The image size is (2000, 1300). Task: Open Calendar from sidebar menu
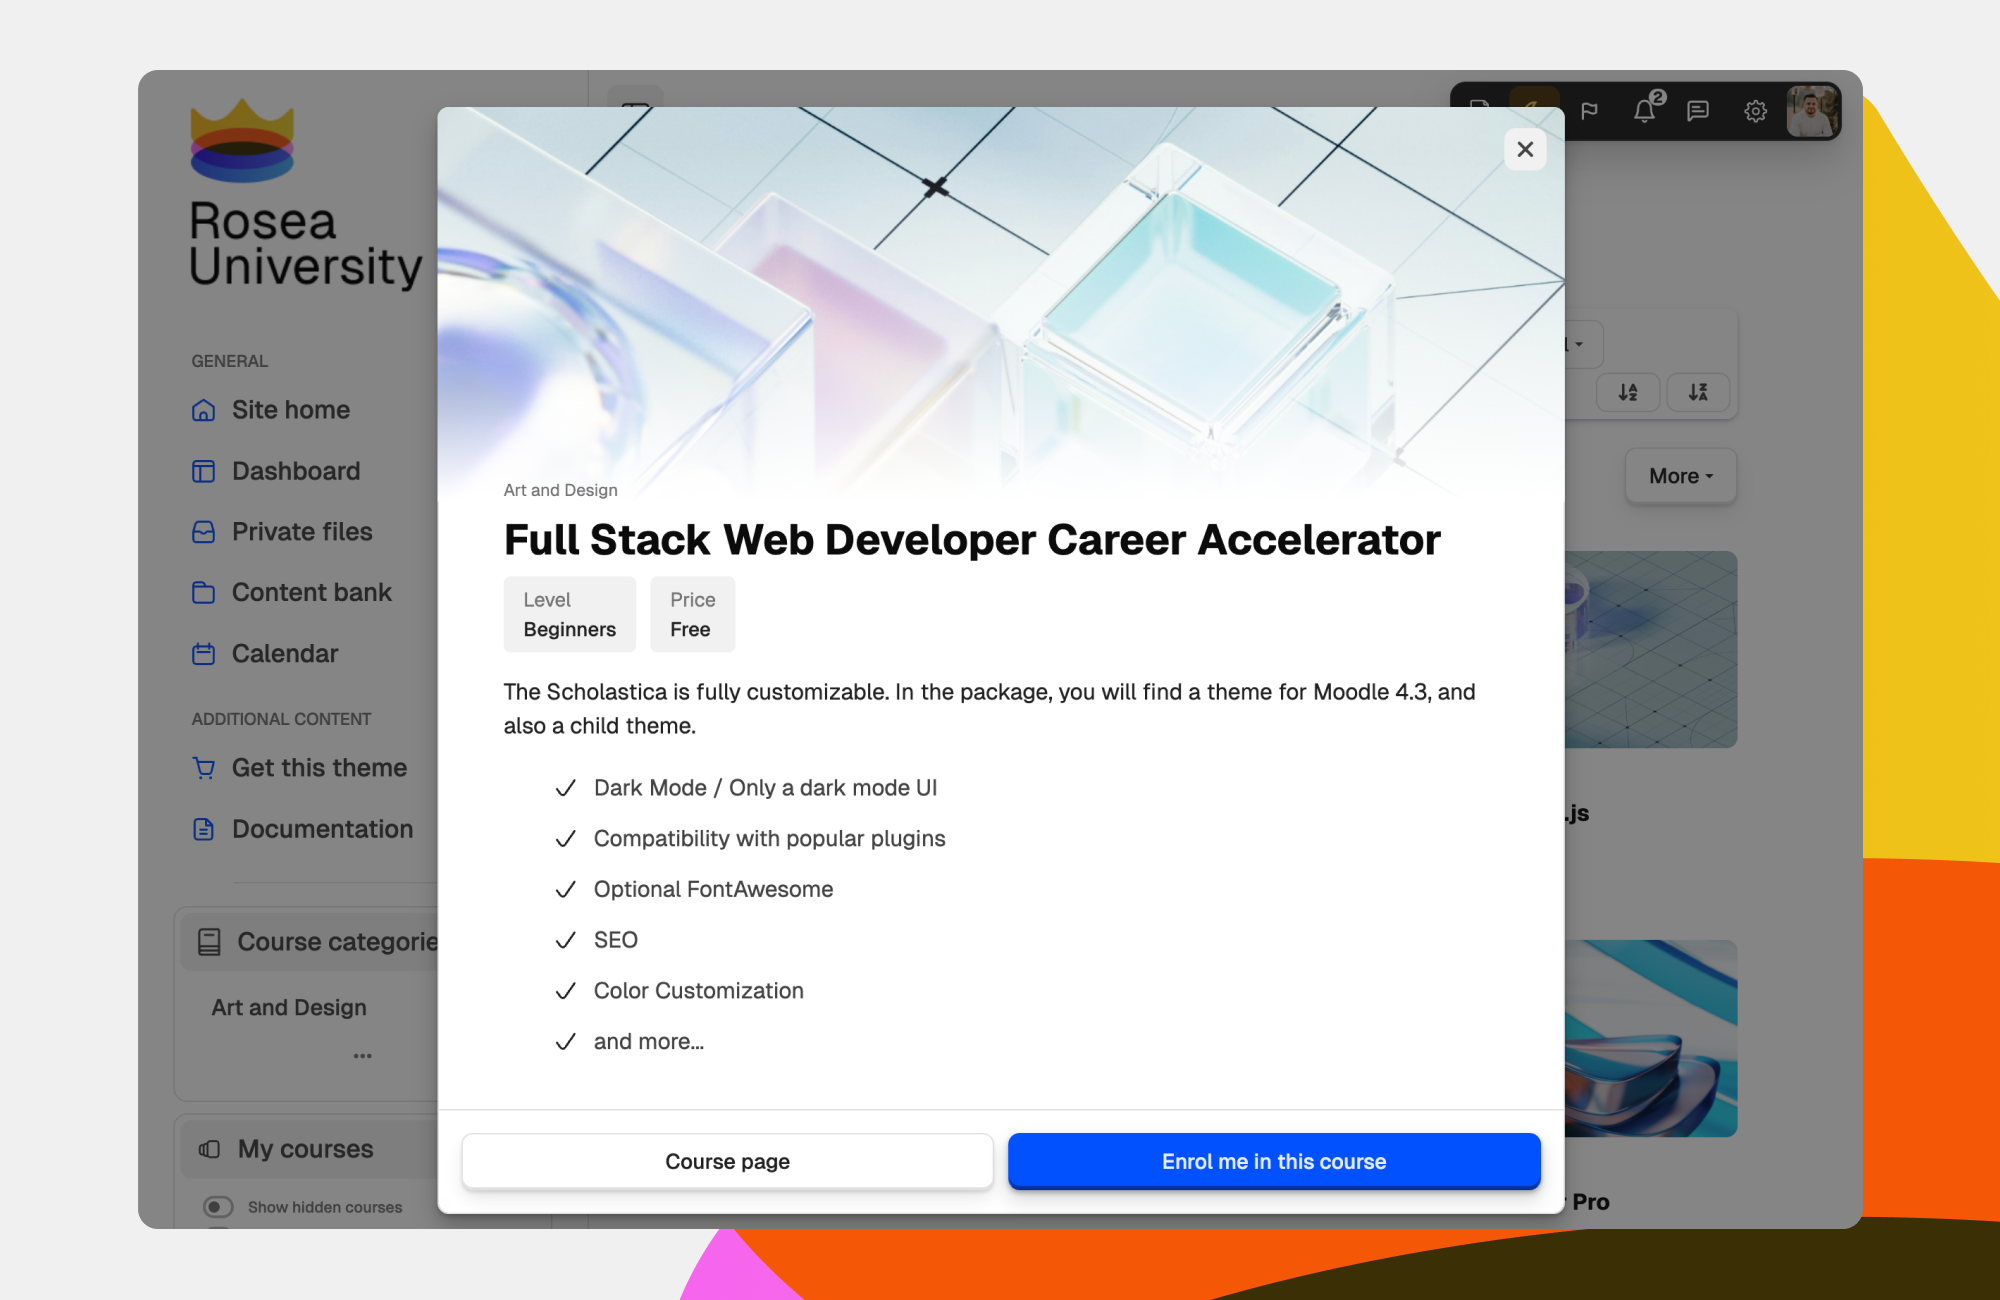[285, 654]
